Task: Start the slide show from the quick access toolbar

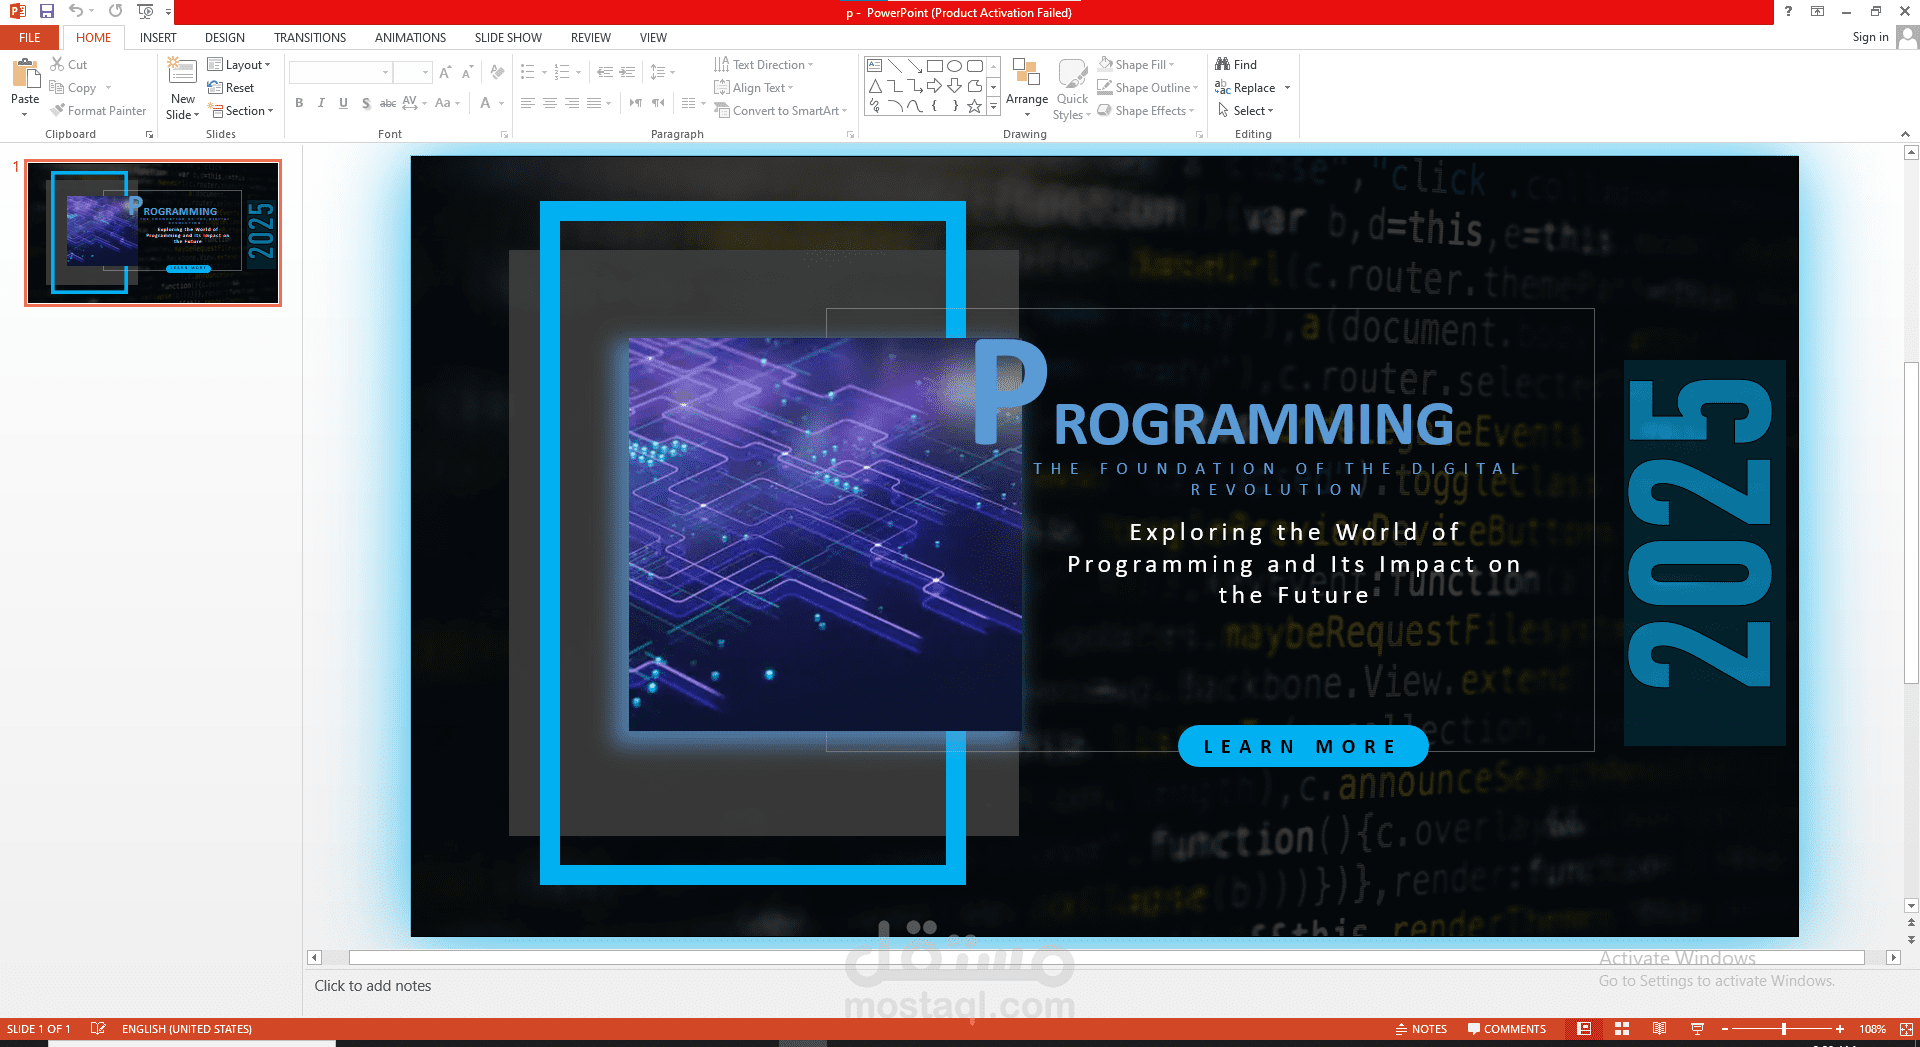Action: pyautogui.click(x=145, y=11)
